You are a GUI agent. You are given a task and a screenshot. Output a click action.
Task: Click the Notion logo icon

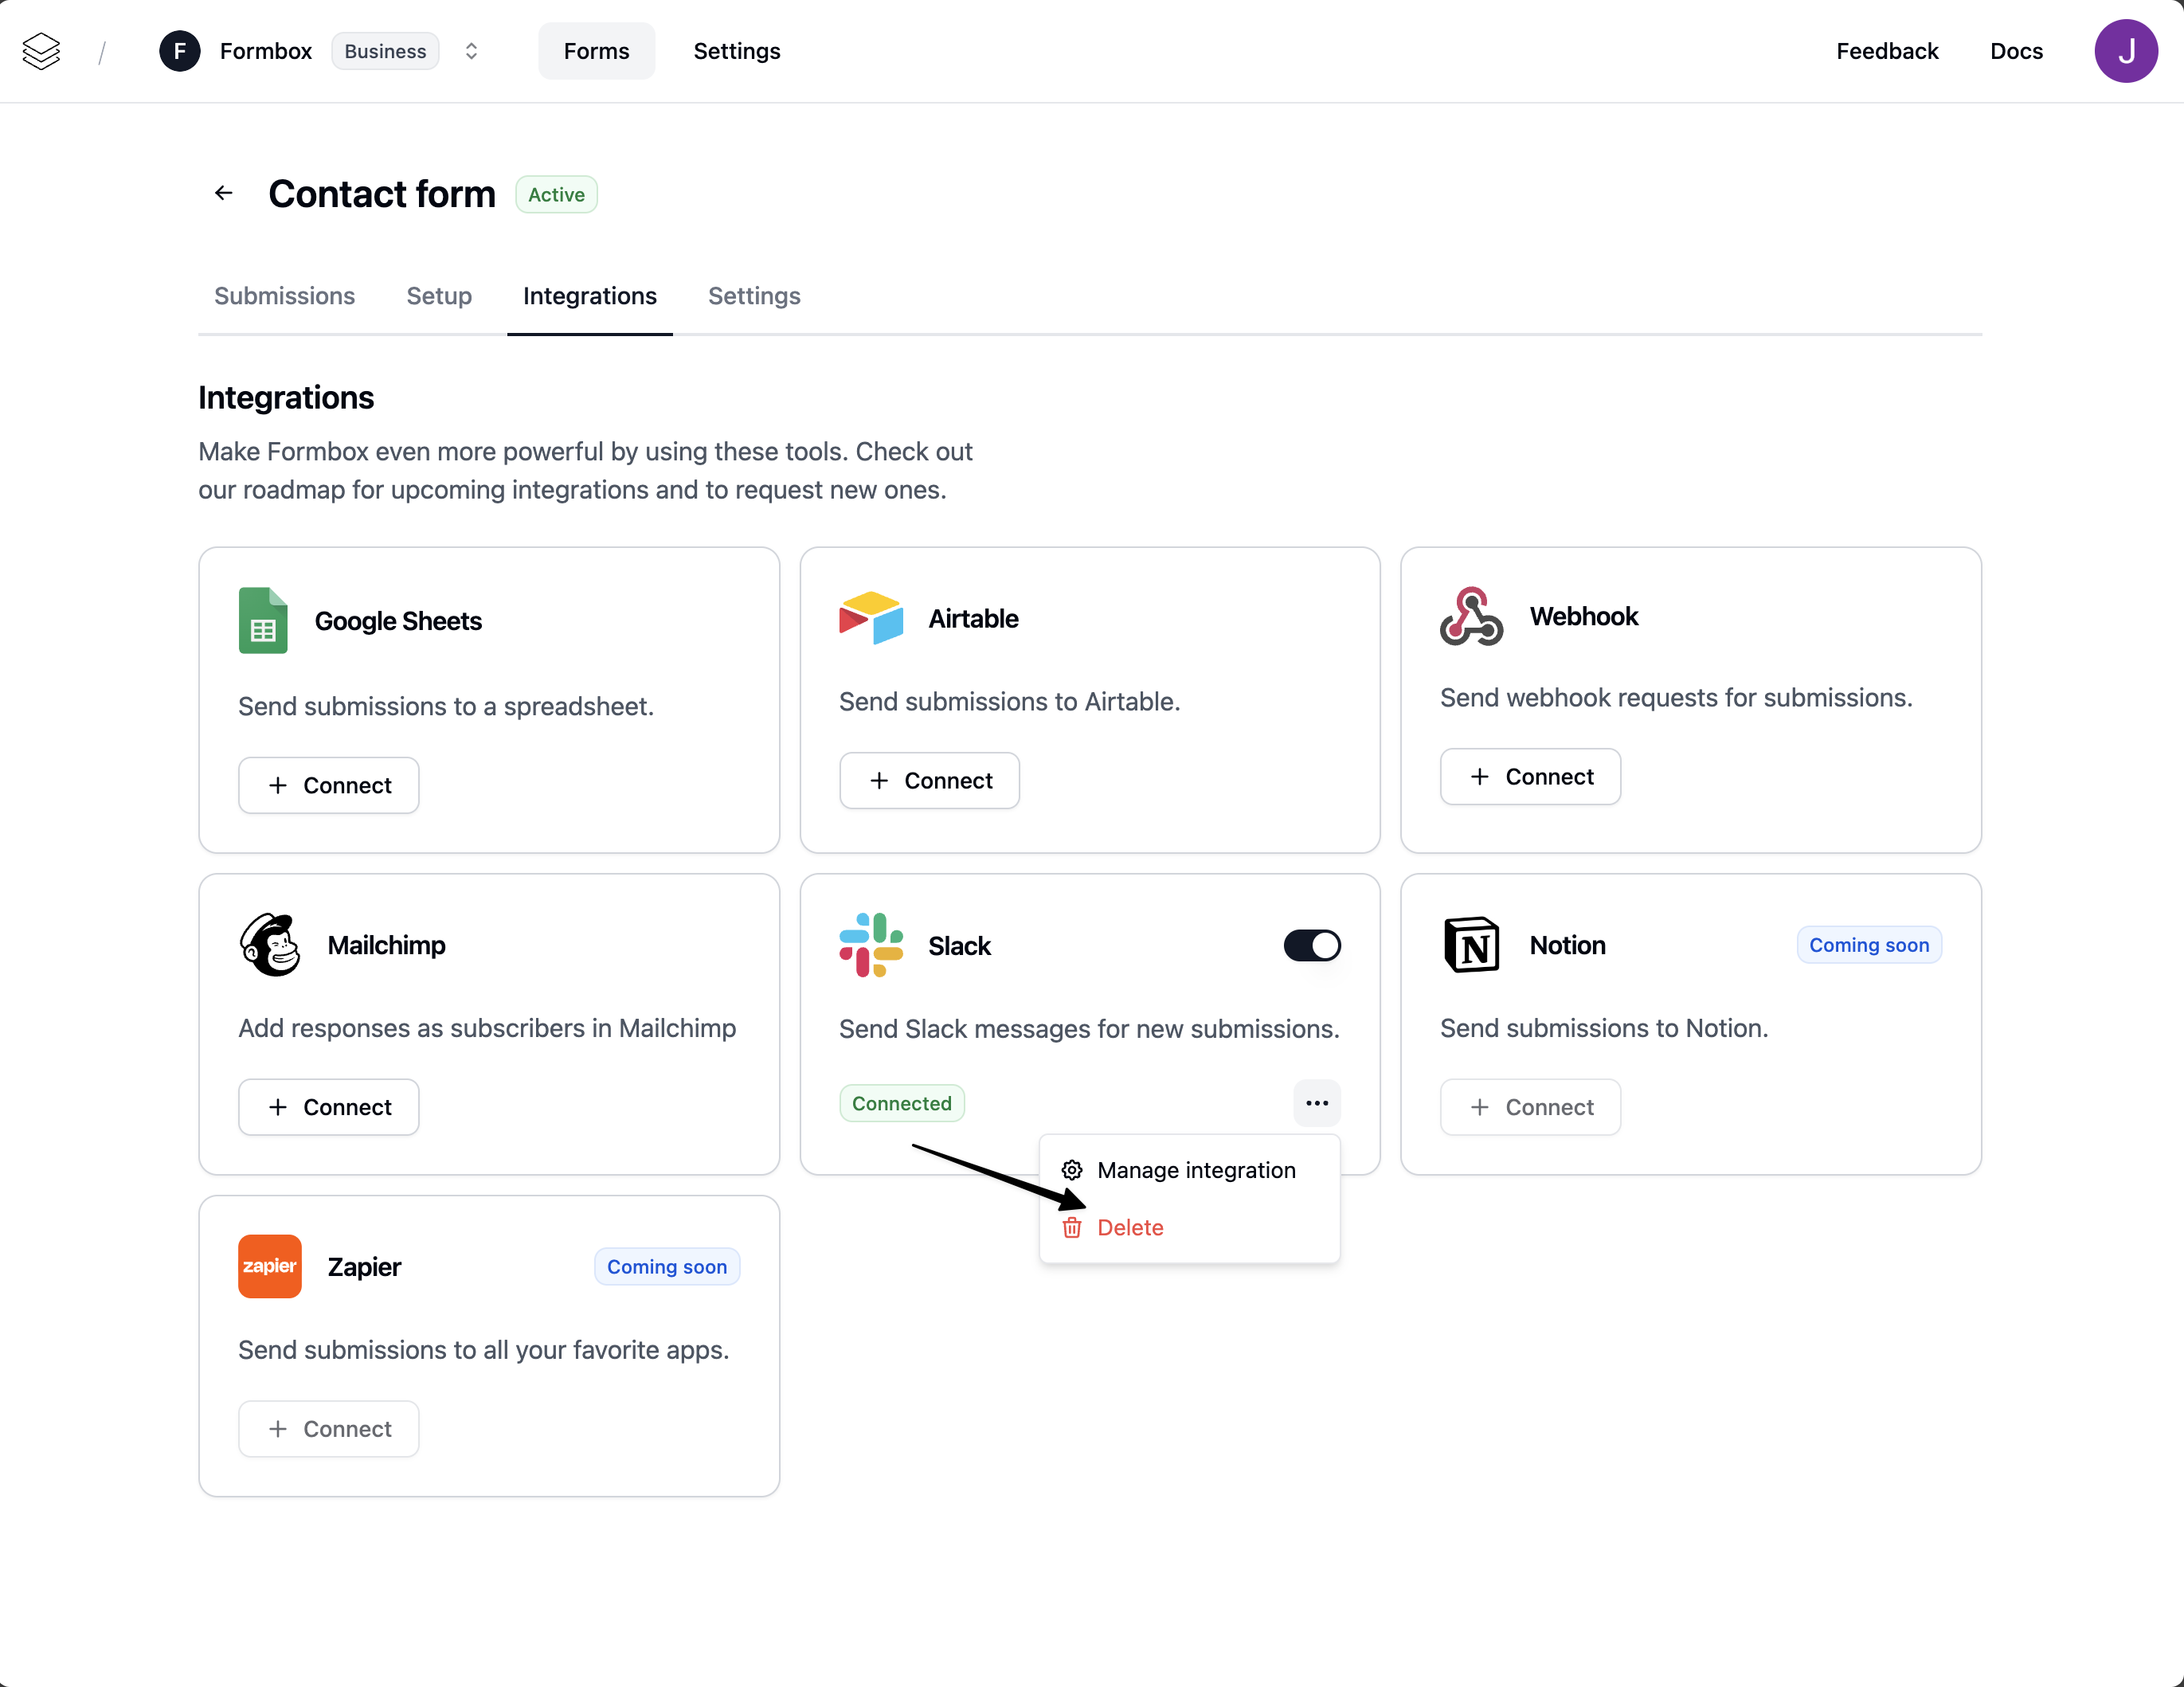[1470, 944]
